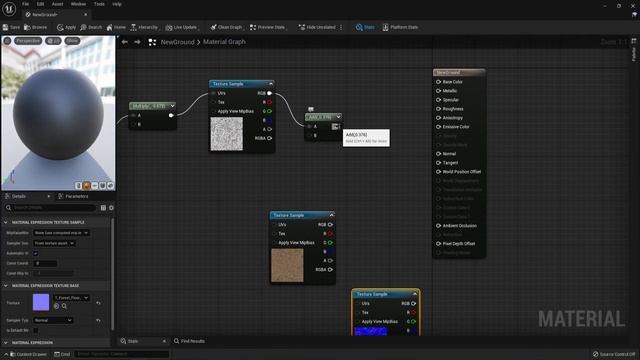The height and width of the screenshot is (360, 640).
Task: Collapse Material Expression Texture Base section
Action: click(6, 286)
